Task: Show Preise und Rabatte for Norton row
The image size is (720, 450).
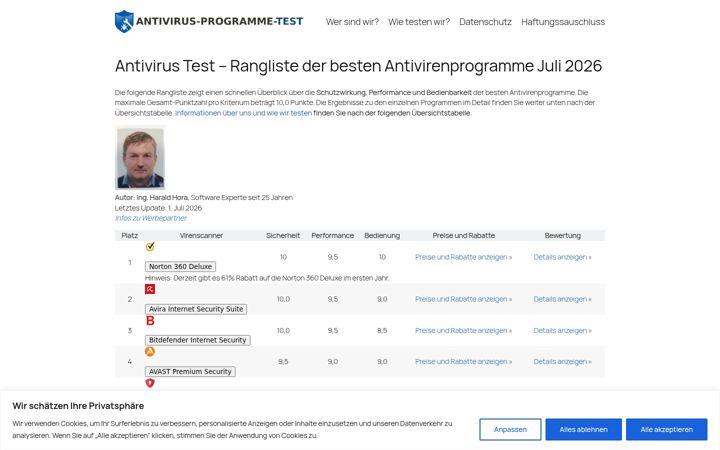Action: (x=463, y=257)
